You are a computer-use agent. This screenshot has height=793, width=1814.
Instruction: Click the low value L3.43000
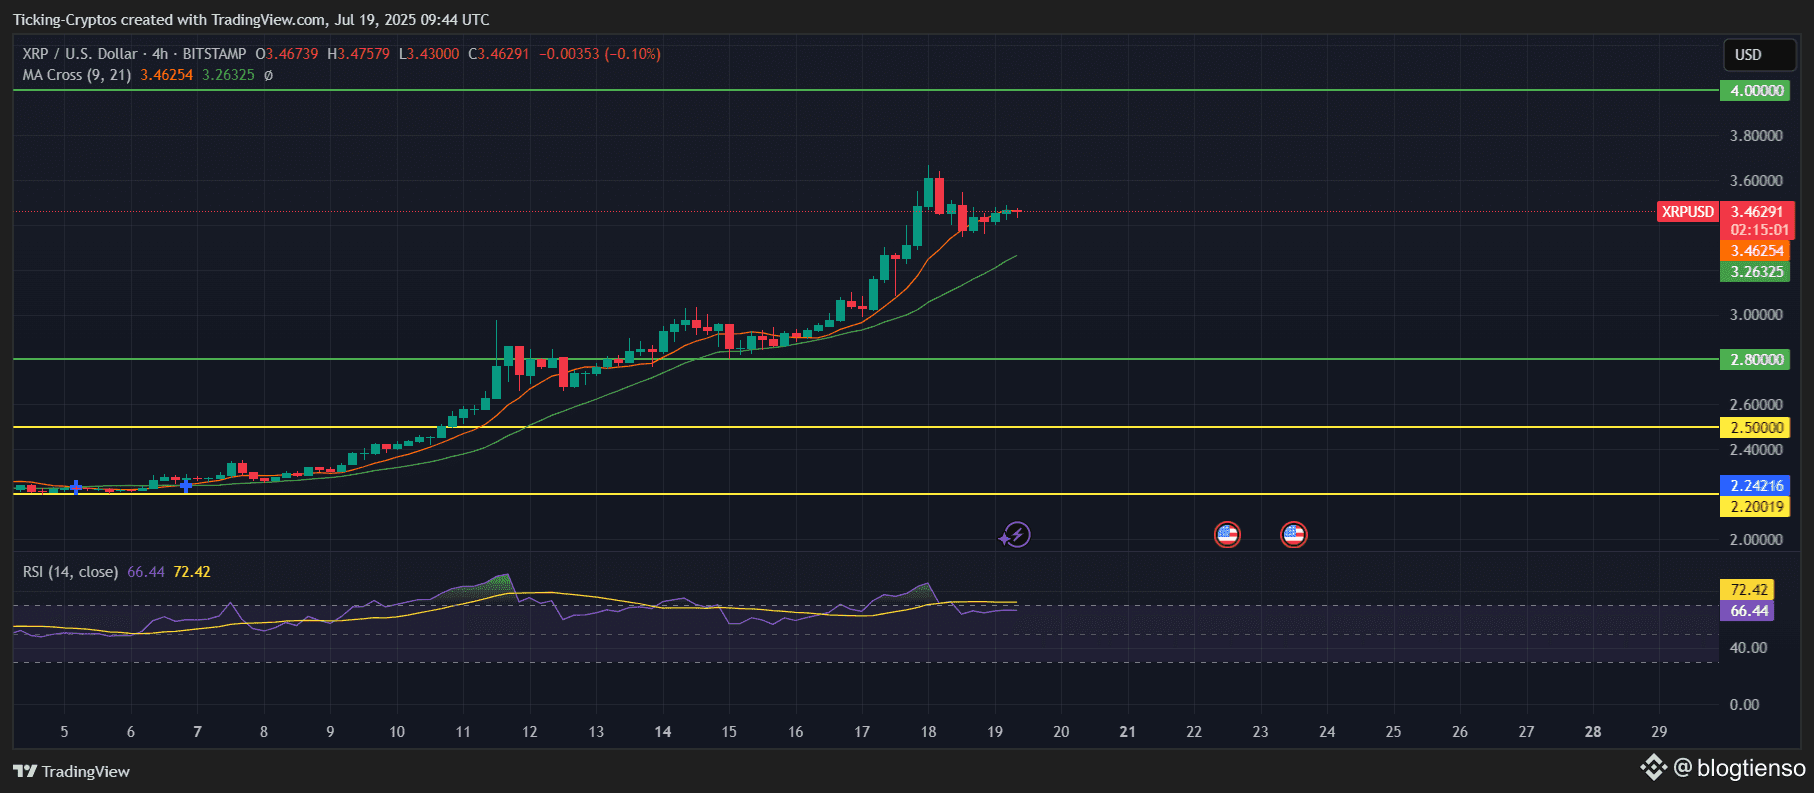429,54
